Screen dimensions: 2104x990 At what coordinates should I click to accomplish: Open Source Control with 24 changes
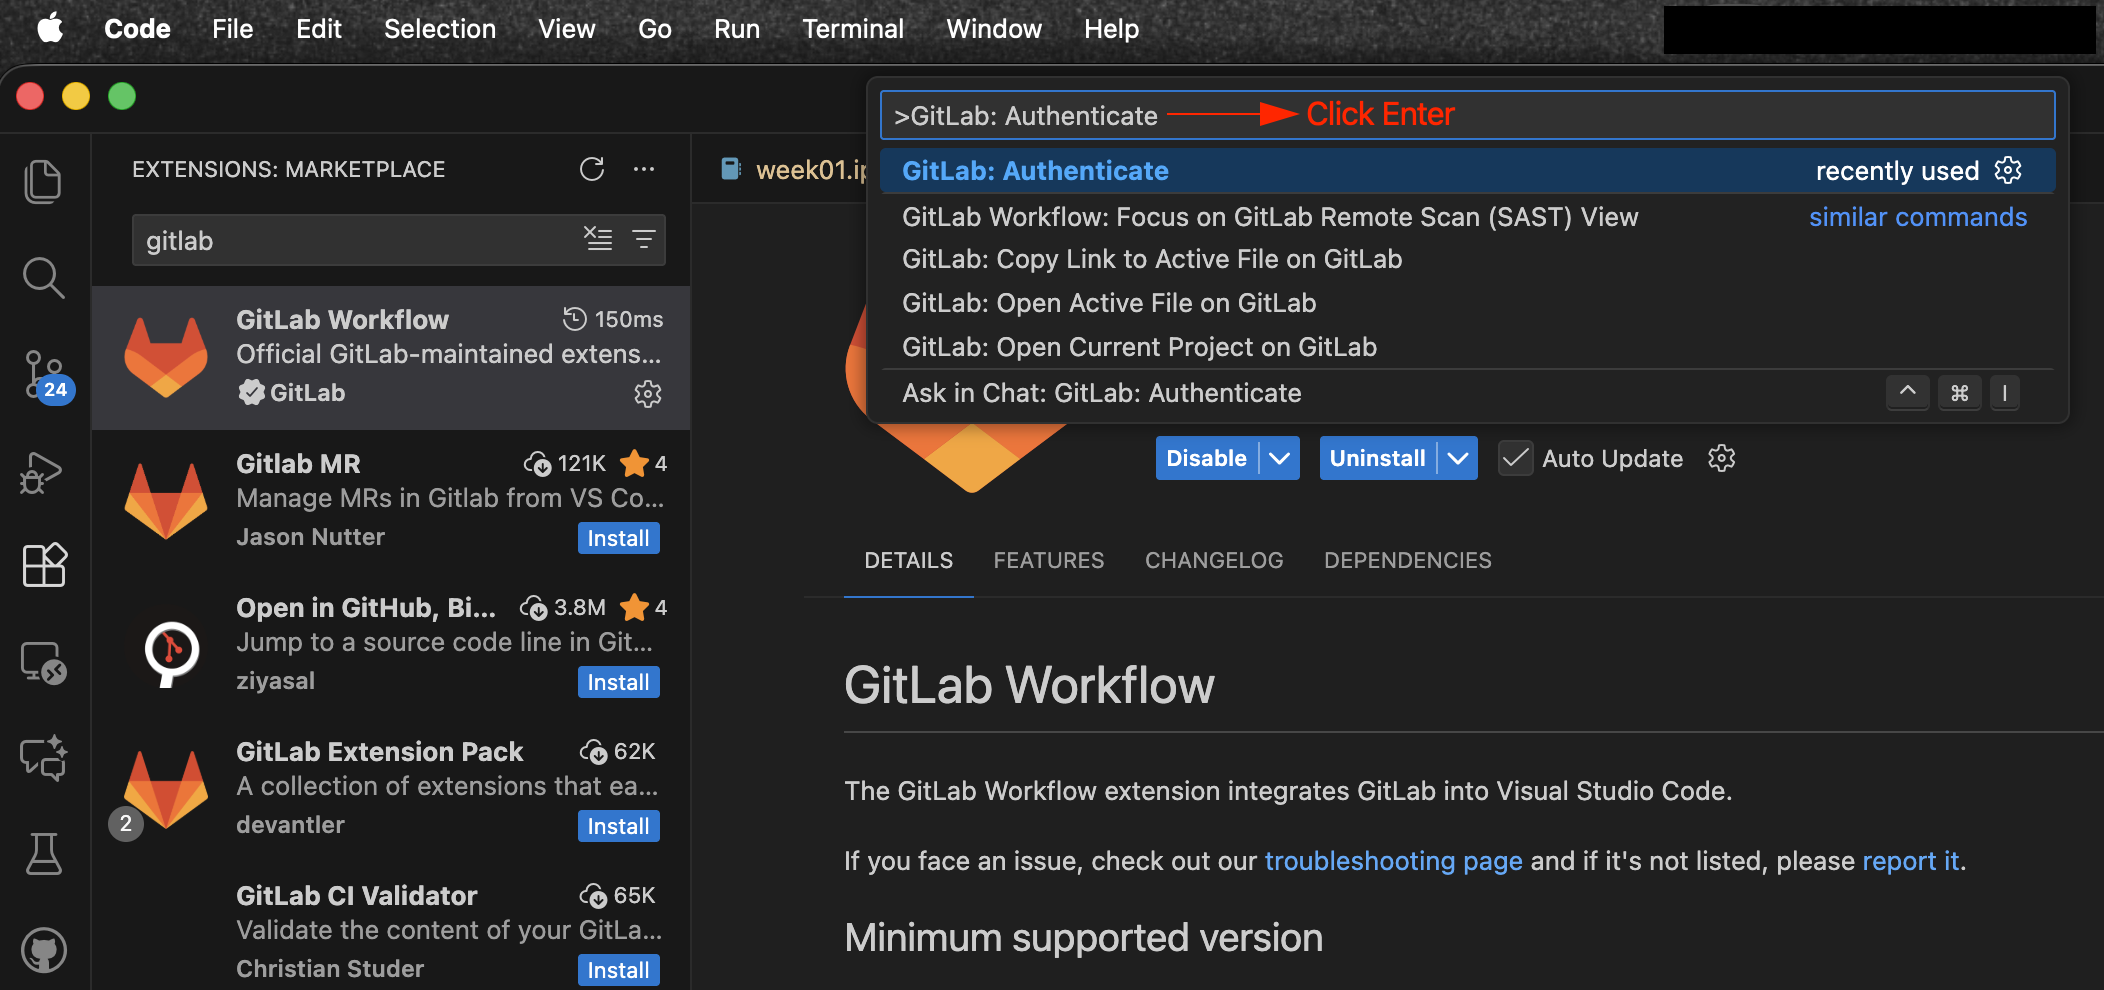[44, 375]
